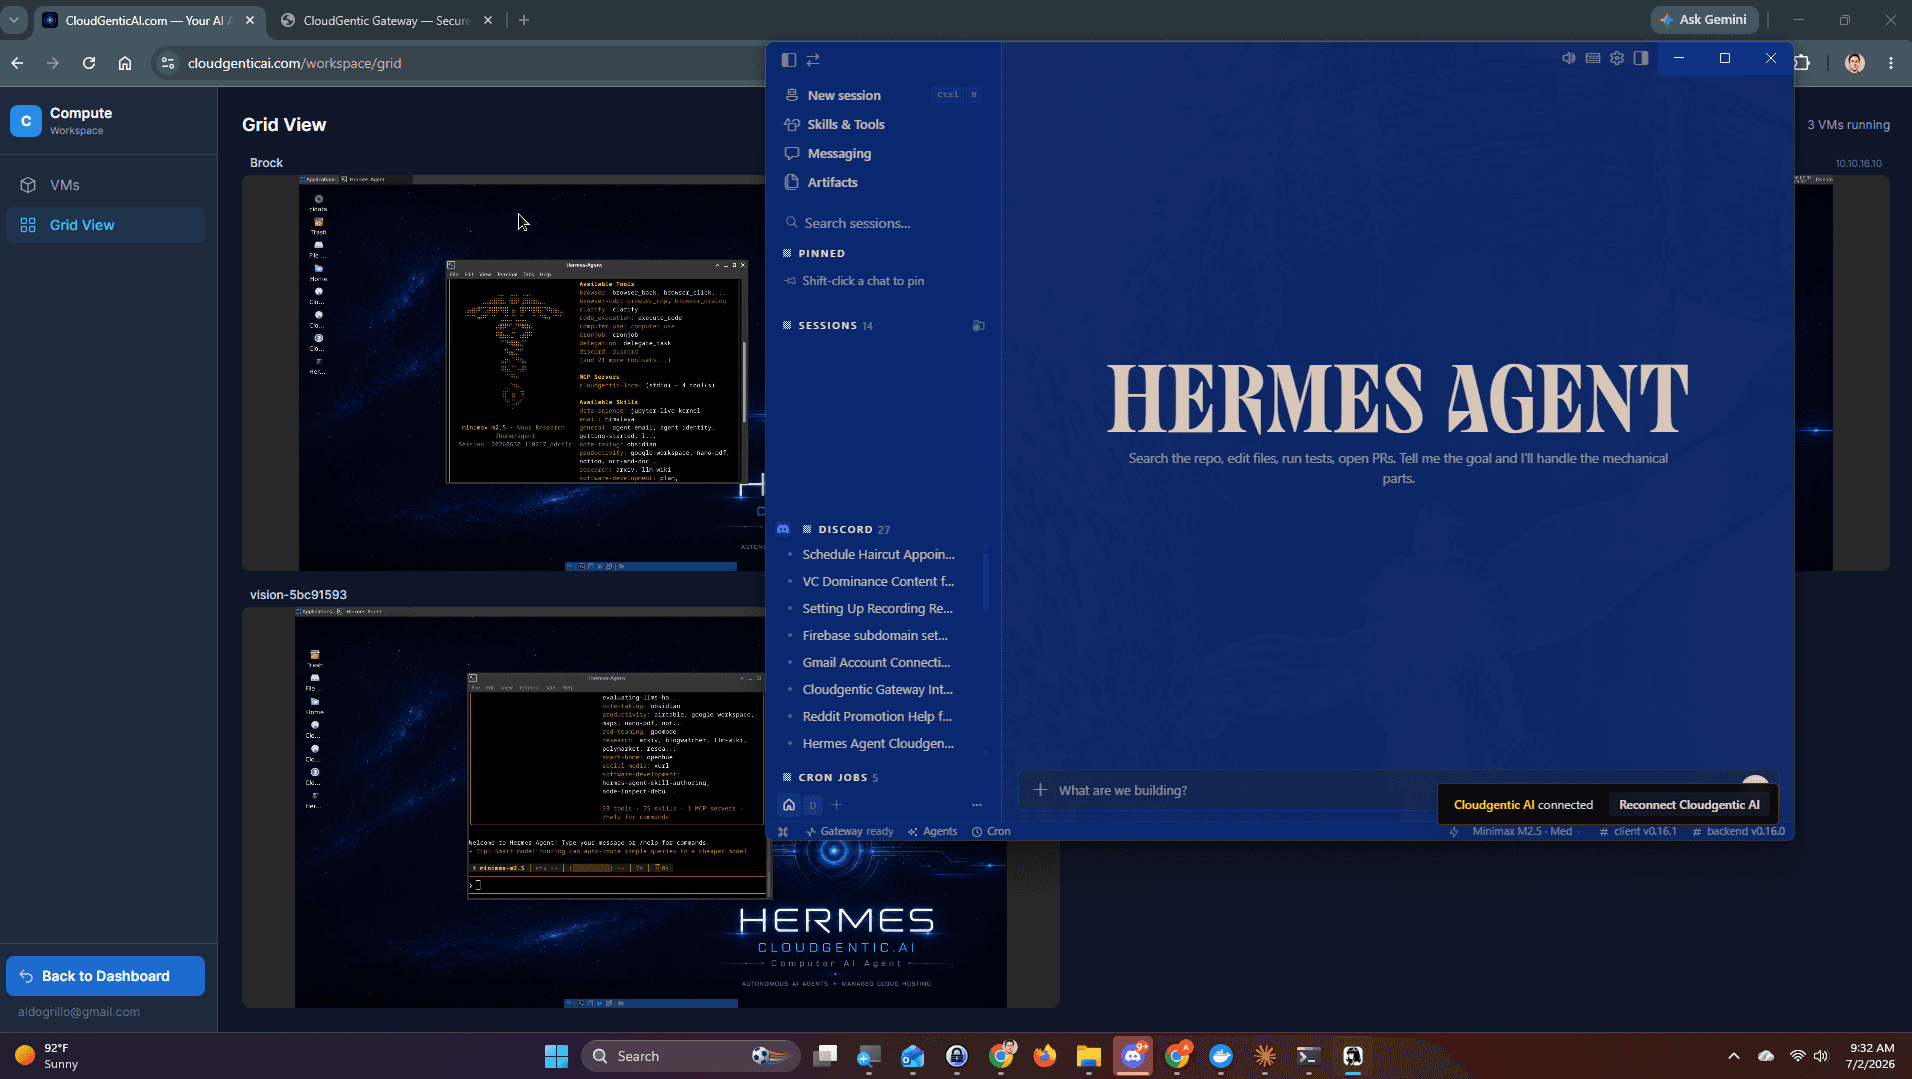Open Discord from the taskbar
The image size is (1912, 1079).
click(1133, 1056)
